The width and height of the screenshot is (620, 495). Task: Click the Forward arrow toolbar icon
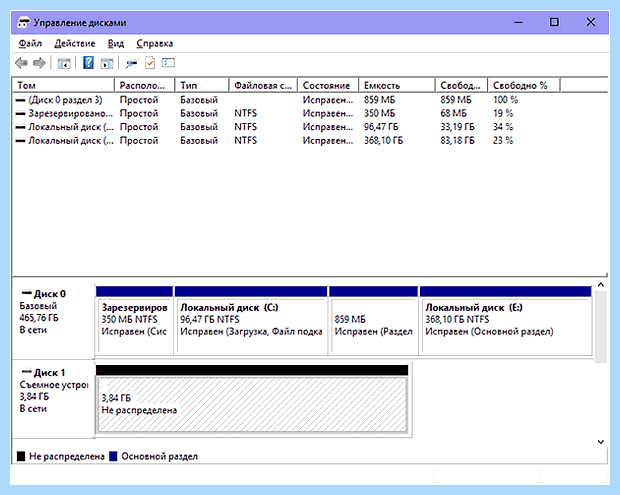(39, 63)
